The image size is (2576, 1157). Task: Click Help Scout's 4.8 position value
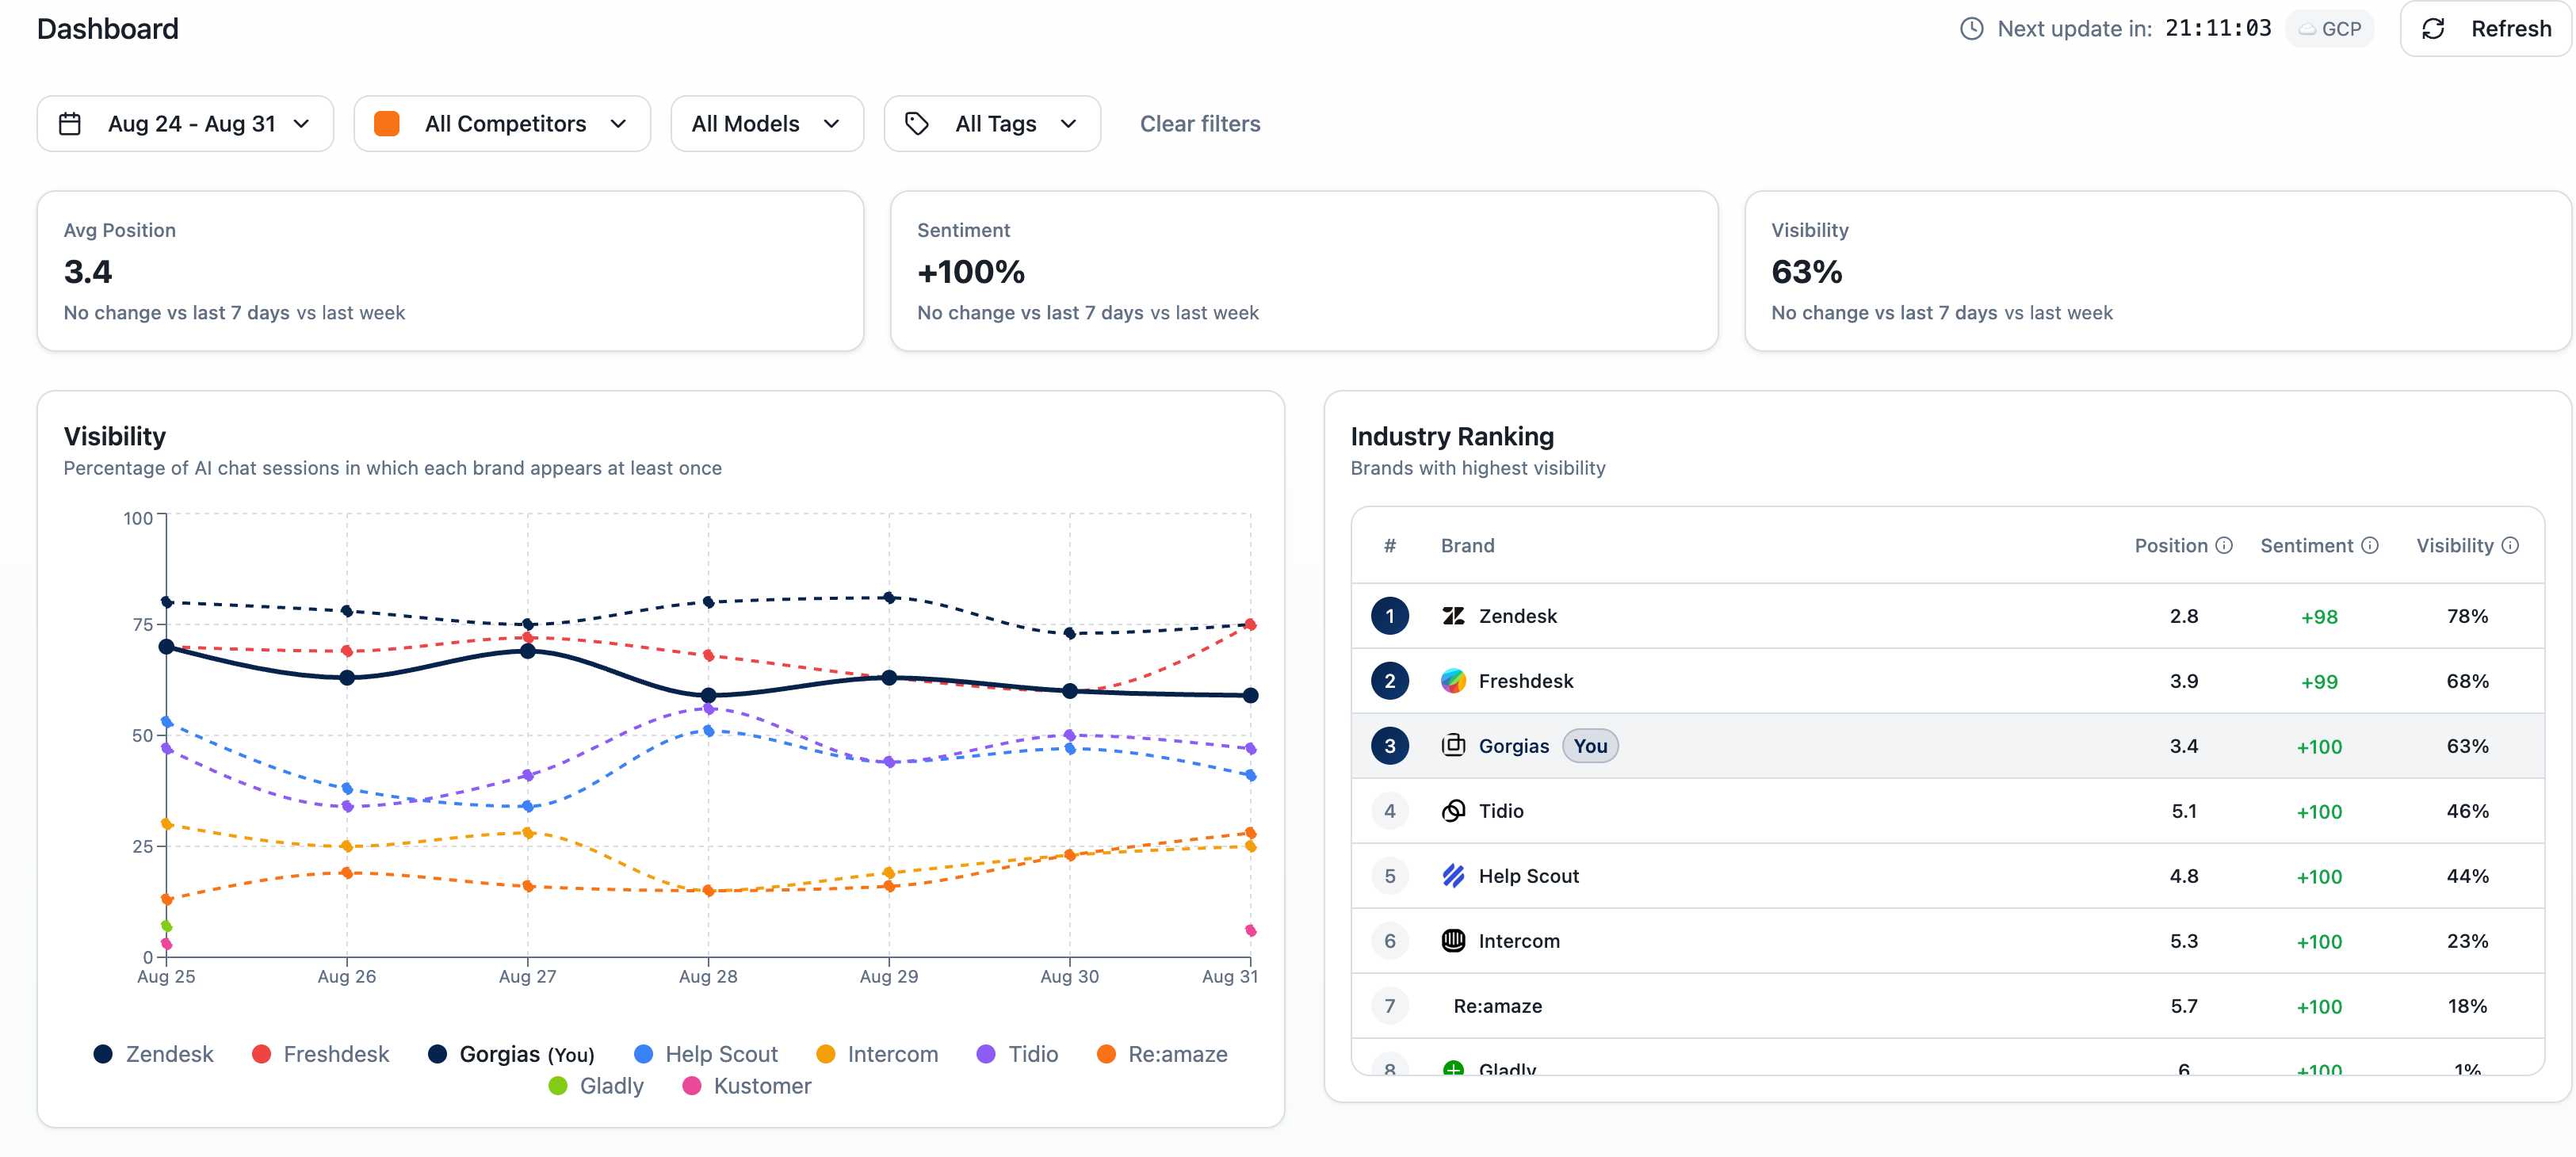[2184, 876]
